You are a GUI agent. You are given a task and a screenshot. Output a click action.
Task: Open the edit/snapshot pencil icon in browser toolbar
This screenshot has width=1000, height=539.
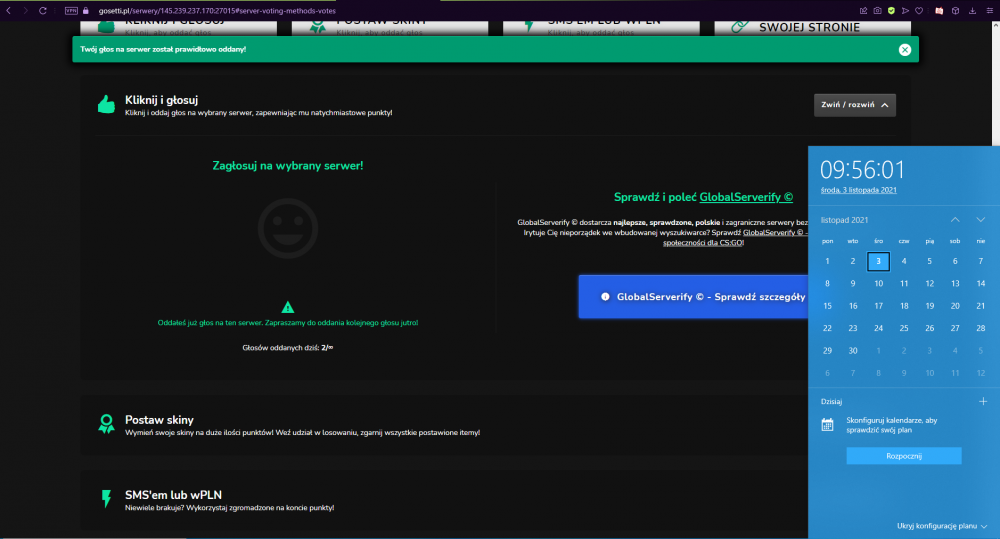(x=864, y=10)
